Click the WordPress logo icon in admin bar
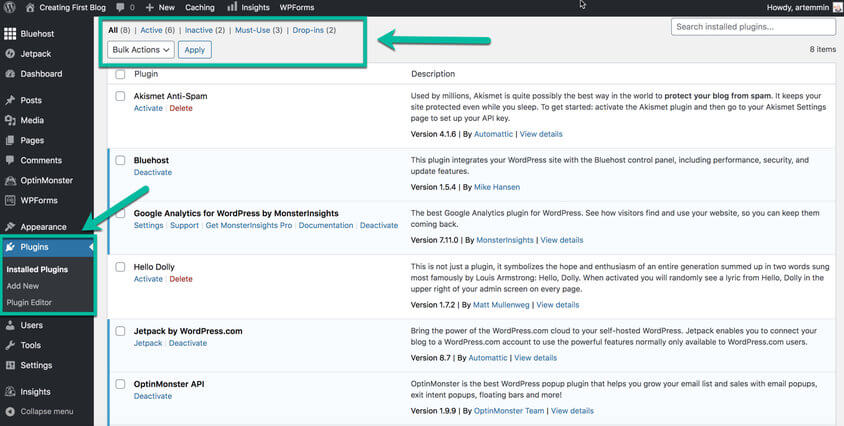This screenshot has width=844, height=426. [x=9, y=8]
